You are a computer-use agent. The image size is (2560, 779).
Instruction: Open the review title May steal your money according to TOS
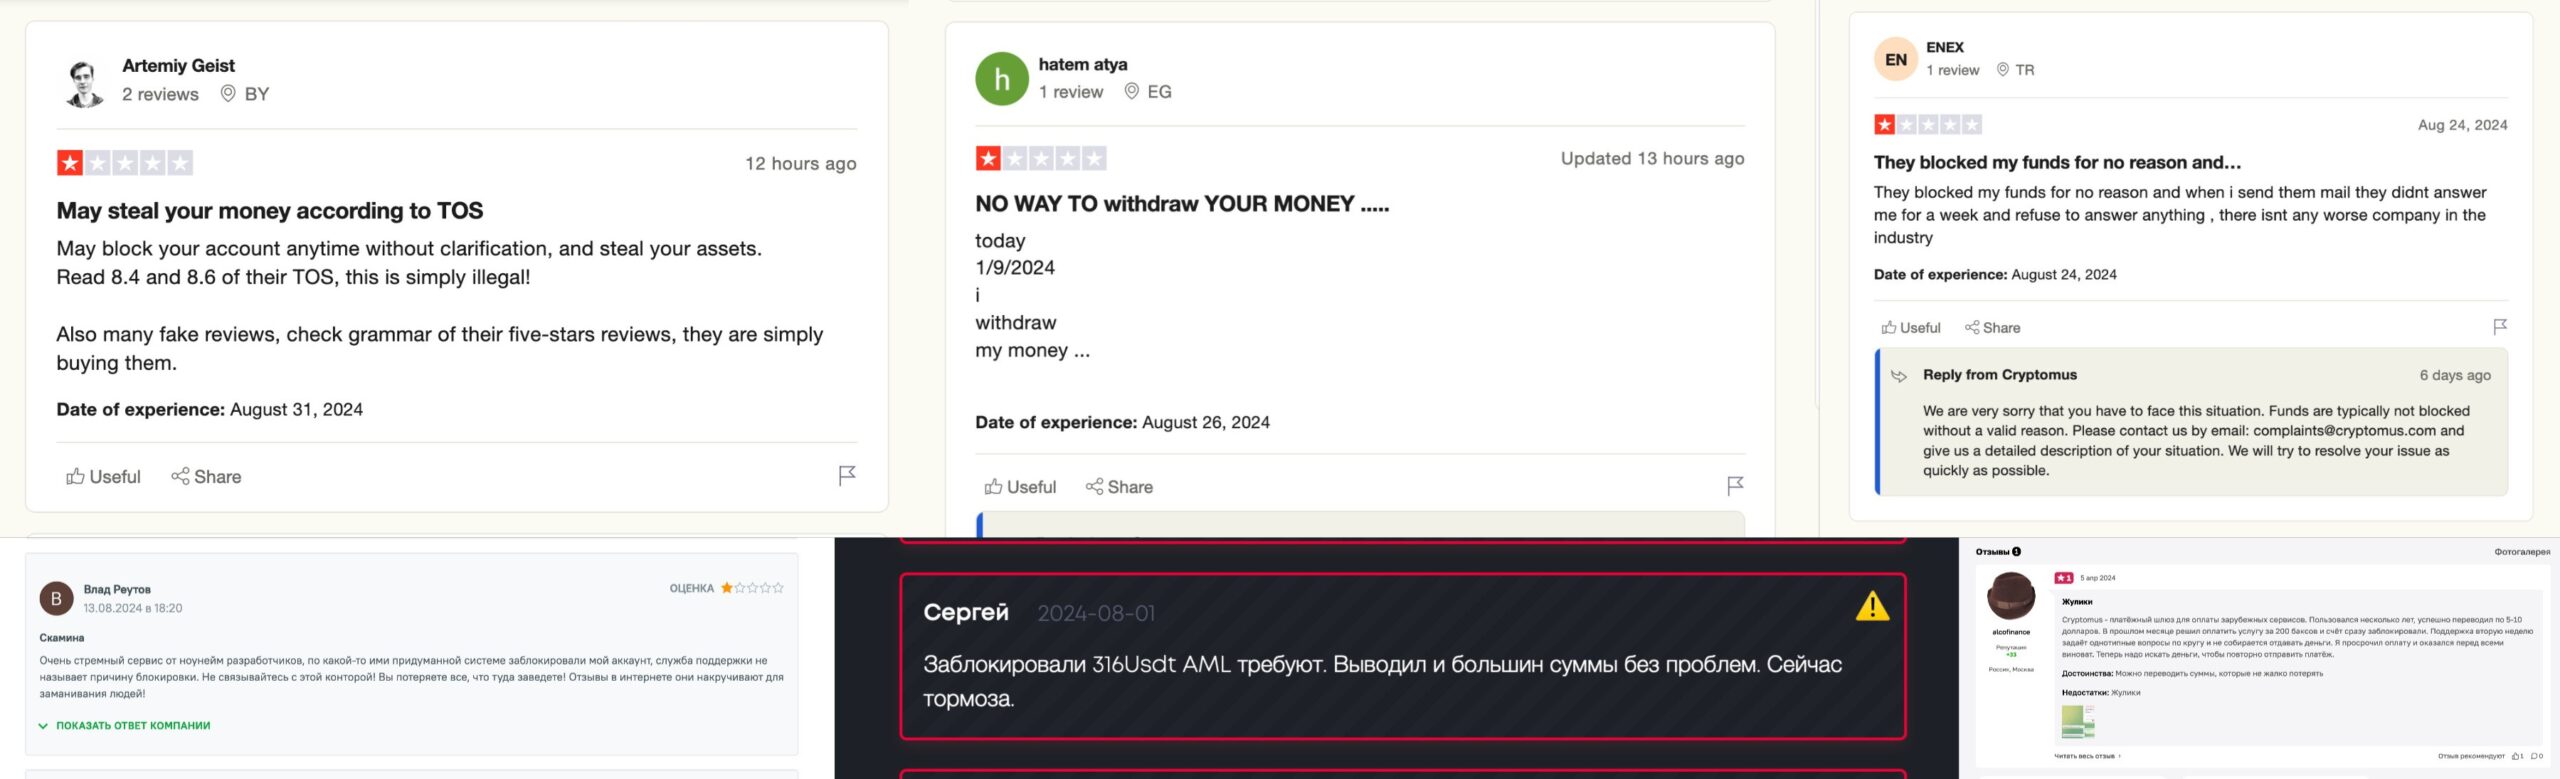pyautogui.click(x=270, y=211)
